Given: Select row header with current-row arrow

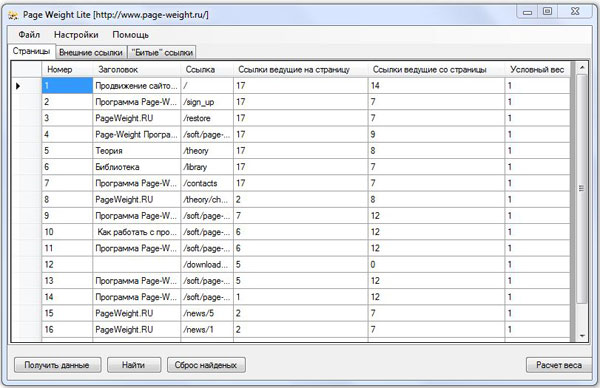Looking at the screenshot, I should (x=26, y=86).
